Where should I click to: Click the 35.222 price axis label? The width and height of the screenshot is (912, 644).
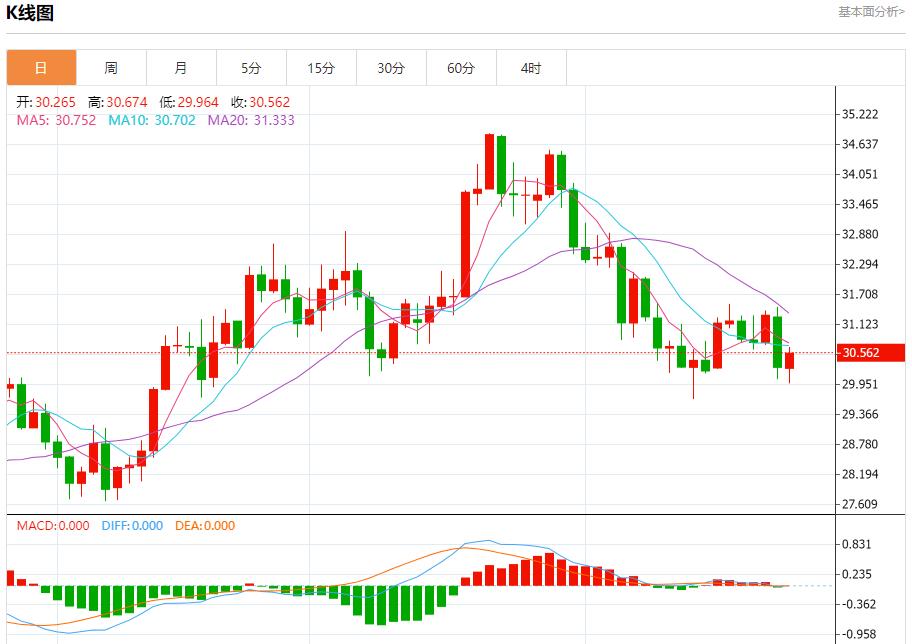point(860,115)
